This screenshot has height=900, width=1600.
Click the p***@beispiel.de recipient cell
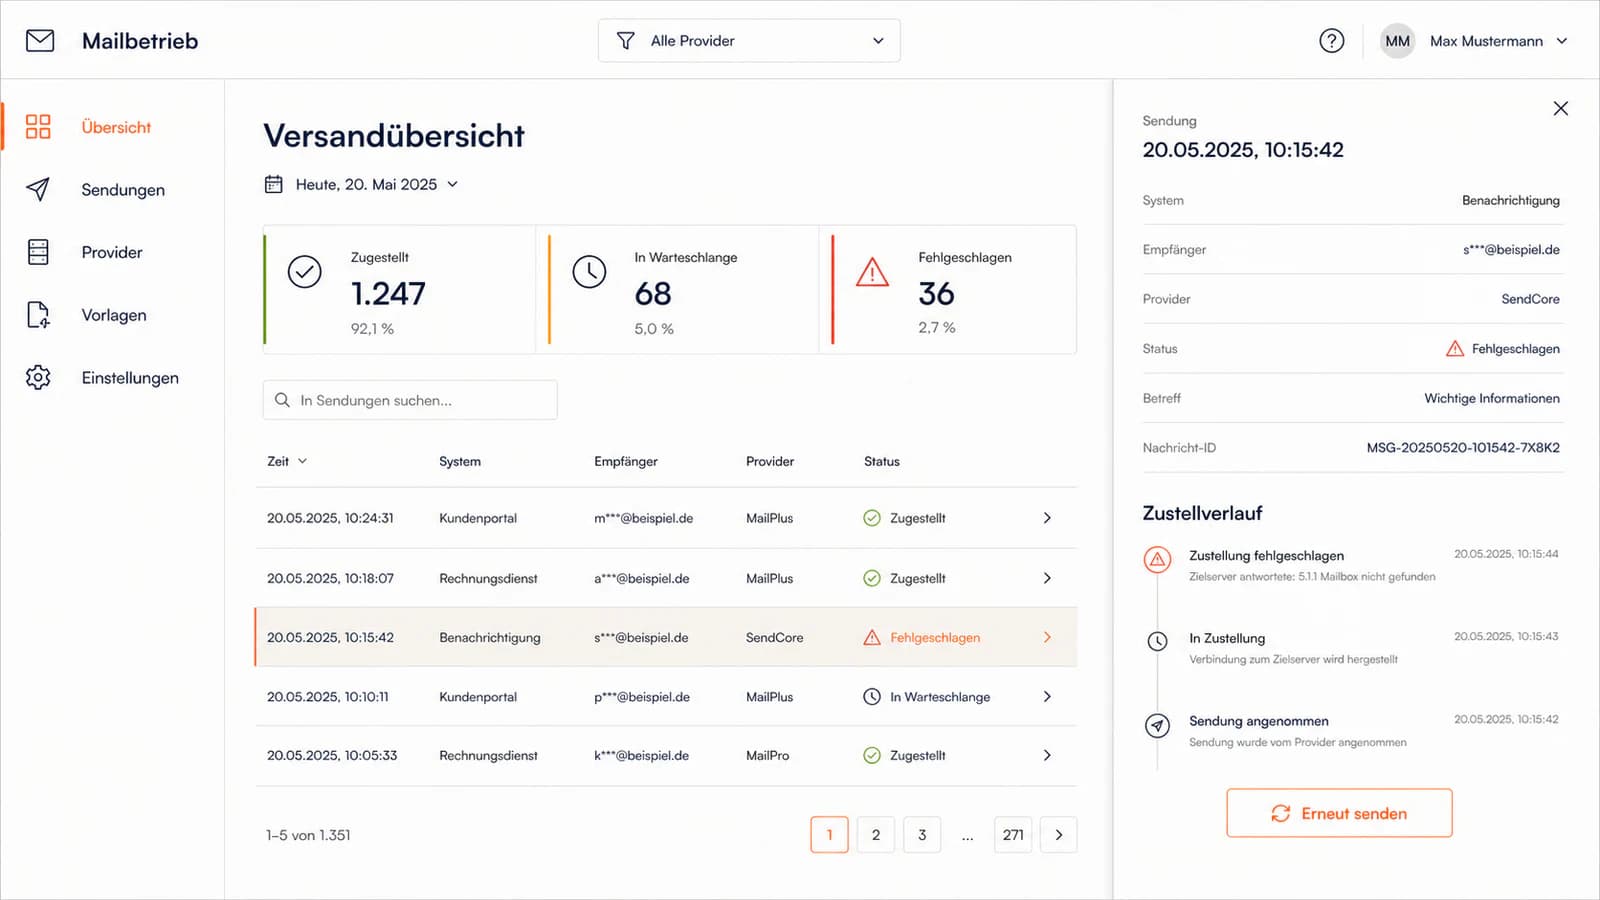point(642,697)
